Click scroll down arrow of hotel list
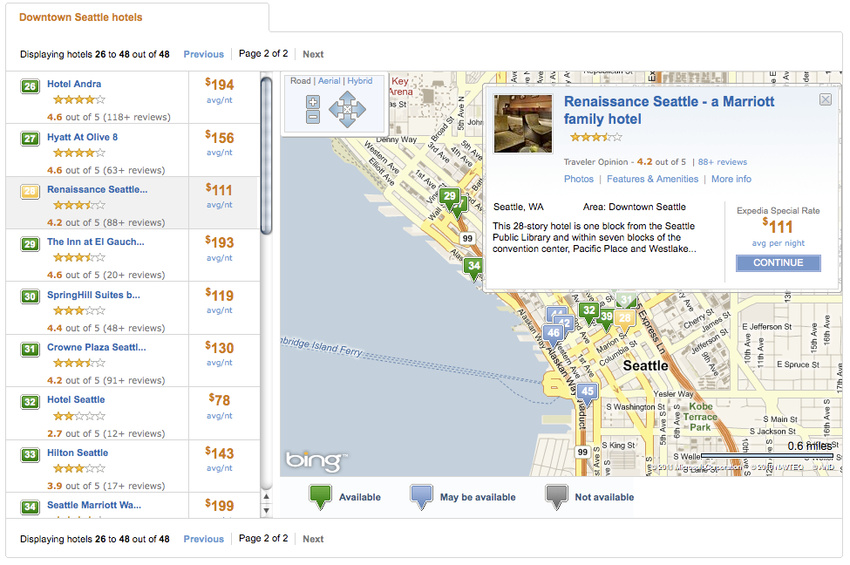Image resolution: width=850 pixels, height=565 pixels. pos(266,510)
